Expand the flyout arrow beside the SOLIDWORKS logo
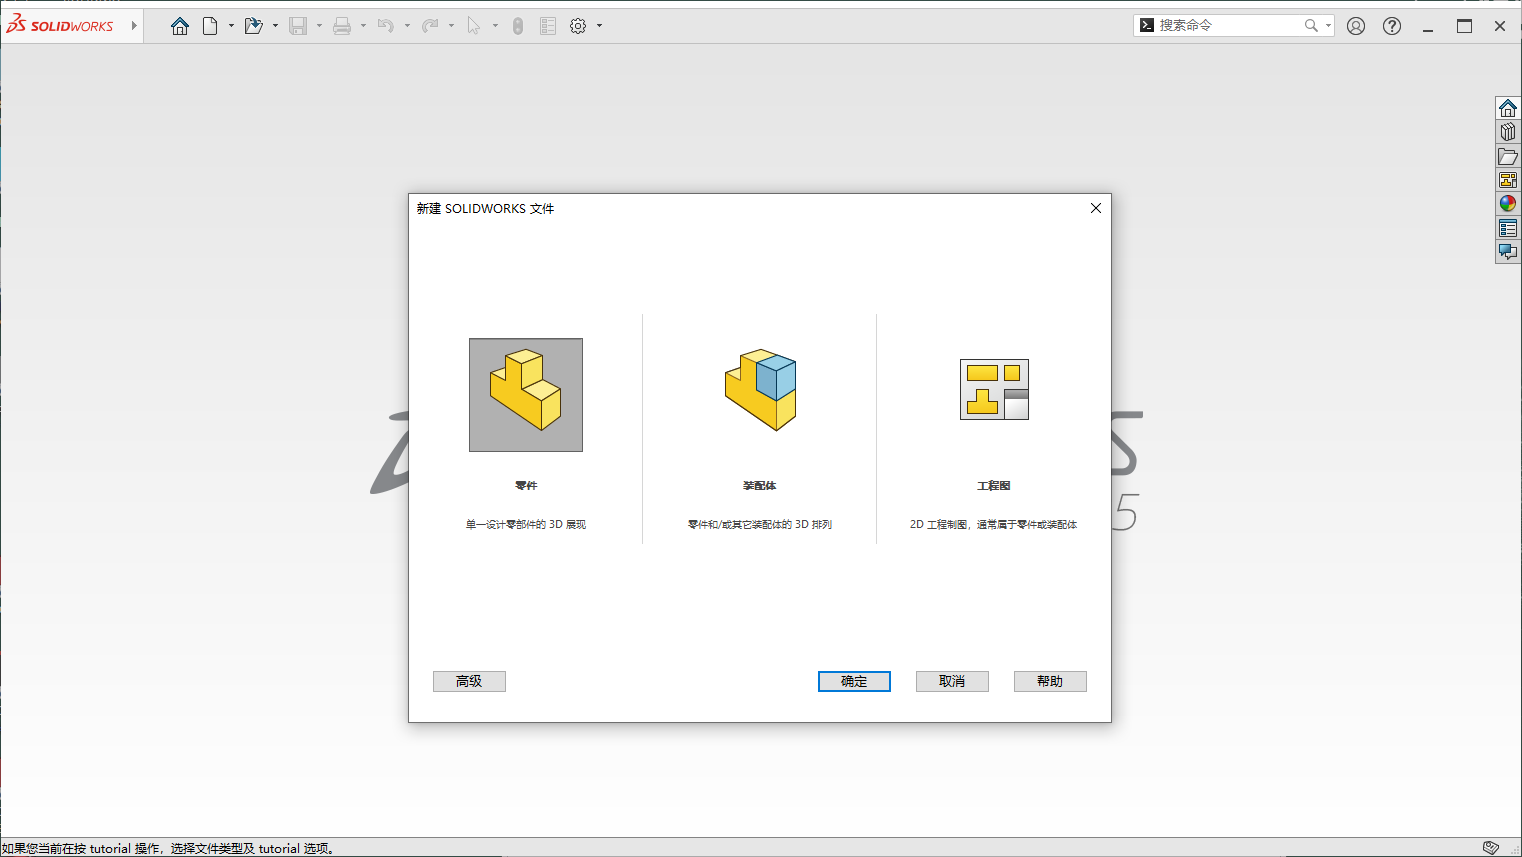Image resolution: width=1522 pixels, height=857 pixels. (133, 25)
